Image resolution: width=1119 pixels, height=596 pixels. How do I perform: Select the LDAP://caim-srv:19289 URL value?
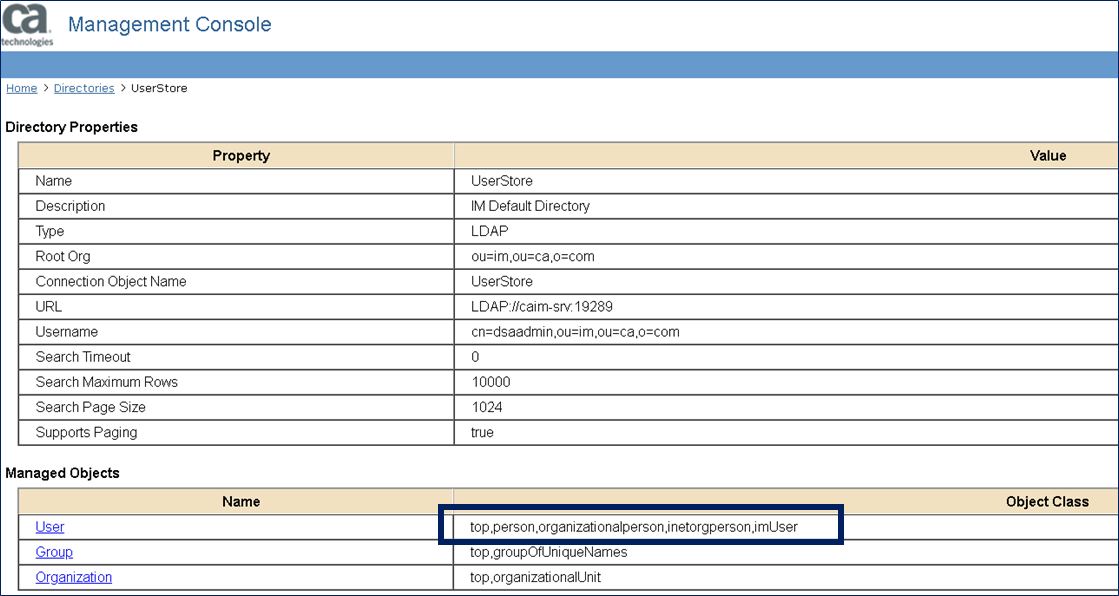point(542,307)
